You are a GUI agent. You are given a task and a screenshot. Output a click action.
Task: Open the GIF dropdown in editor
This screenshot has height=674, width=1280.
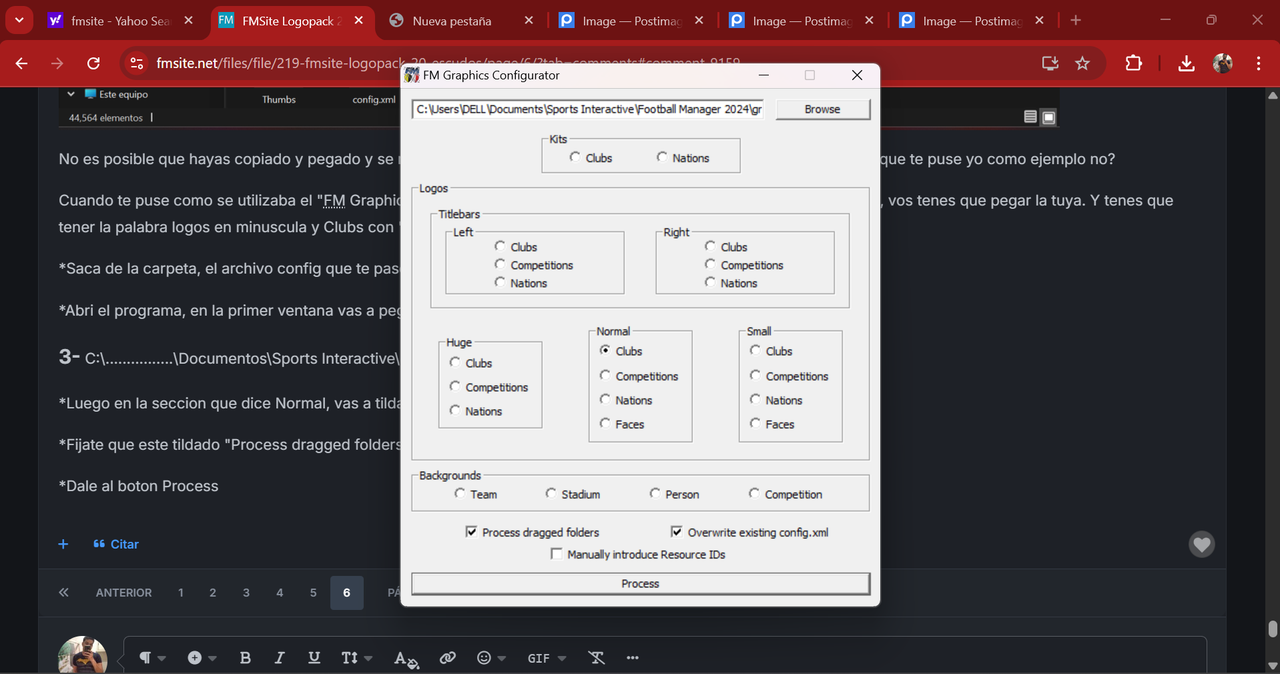[546, 658]
